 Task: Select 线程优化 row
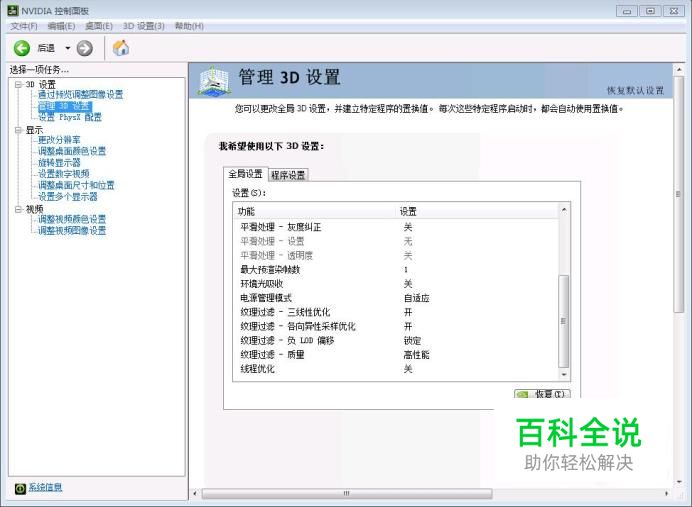click(395, 368)
